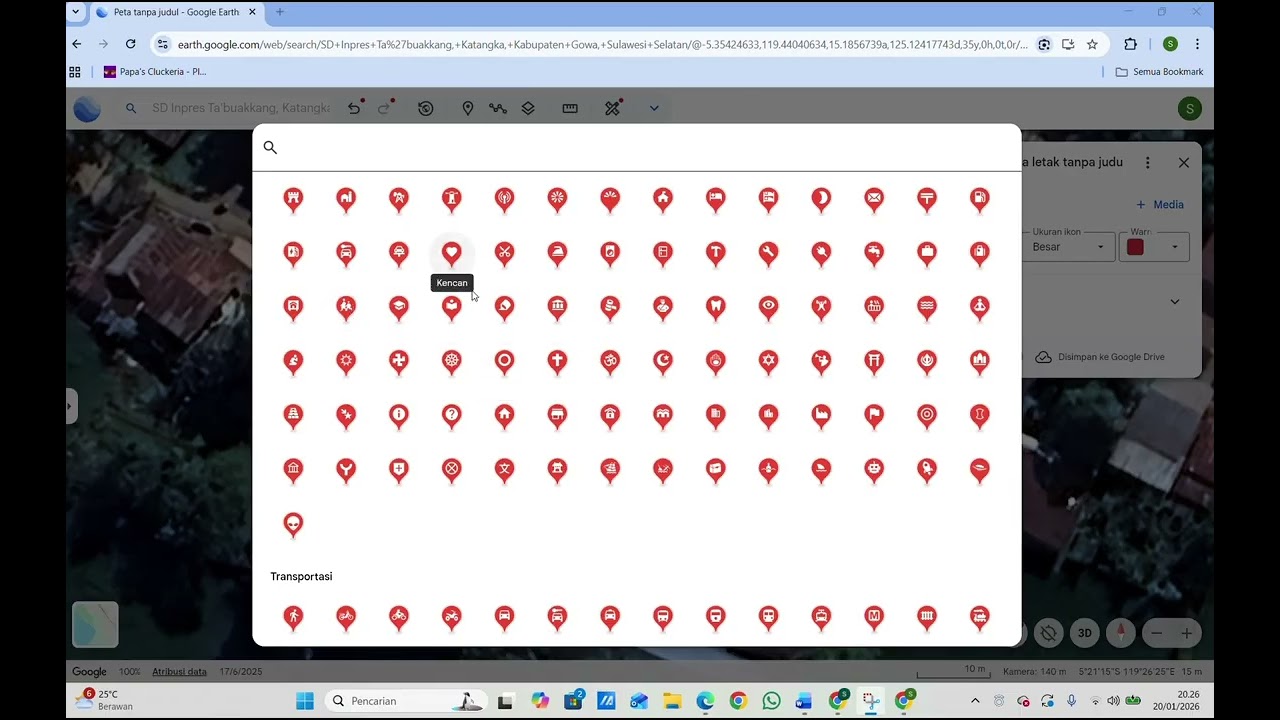Select the shield with plus pin icon
The height and width of the screenshot is (720, 1280).
398,469
